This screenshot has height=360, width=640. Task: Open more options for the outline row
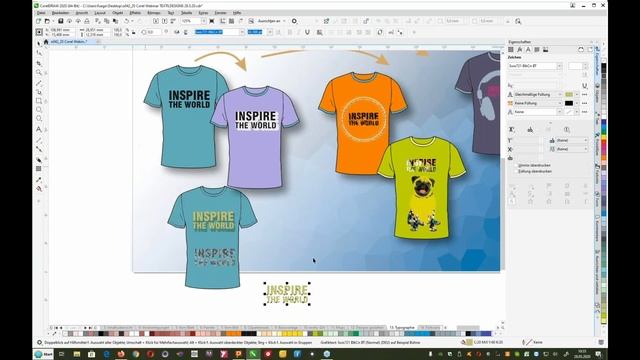point(584,112)
